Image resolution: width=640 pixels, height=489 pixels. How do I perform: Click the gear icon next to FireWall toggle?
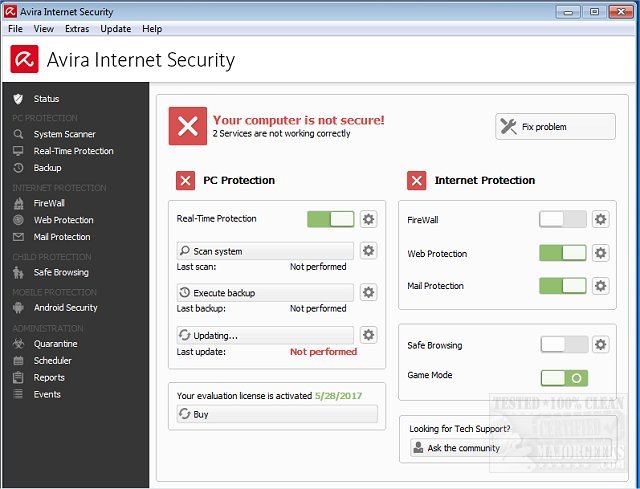(x=600, y=219)
